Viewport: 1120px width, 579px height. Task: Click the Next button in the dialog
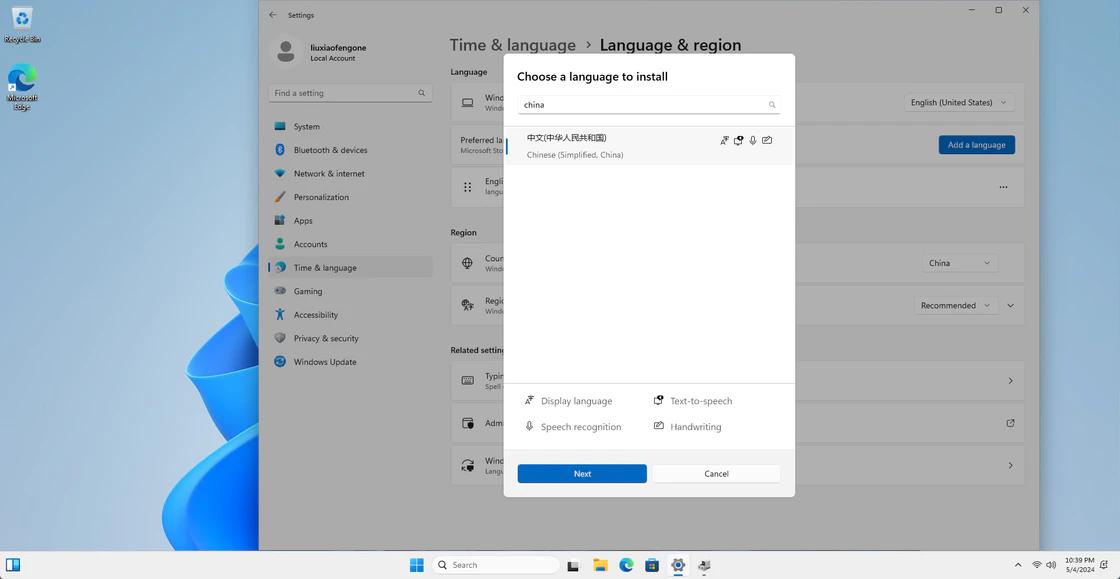[582, 473]
